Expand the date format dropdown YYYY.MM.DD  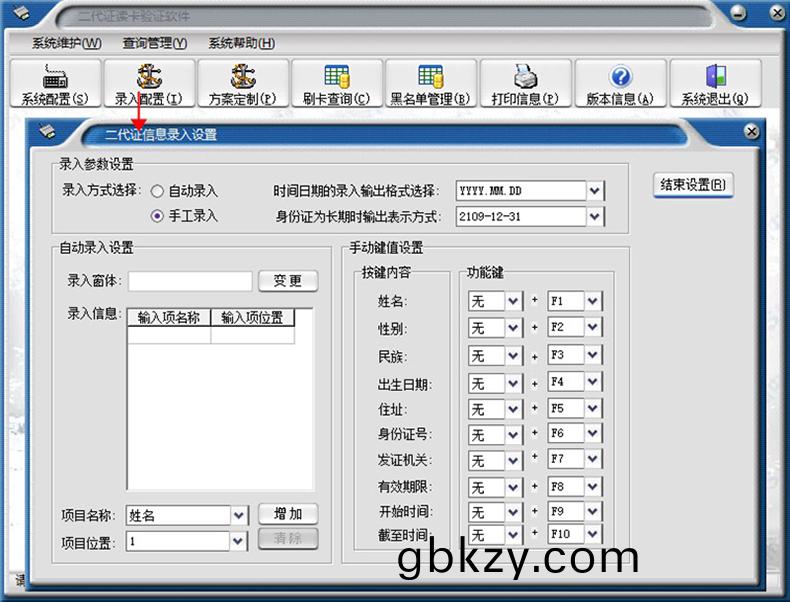tap(595, 191)
